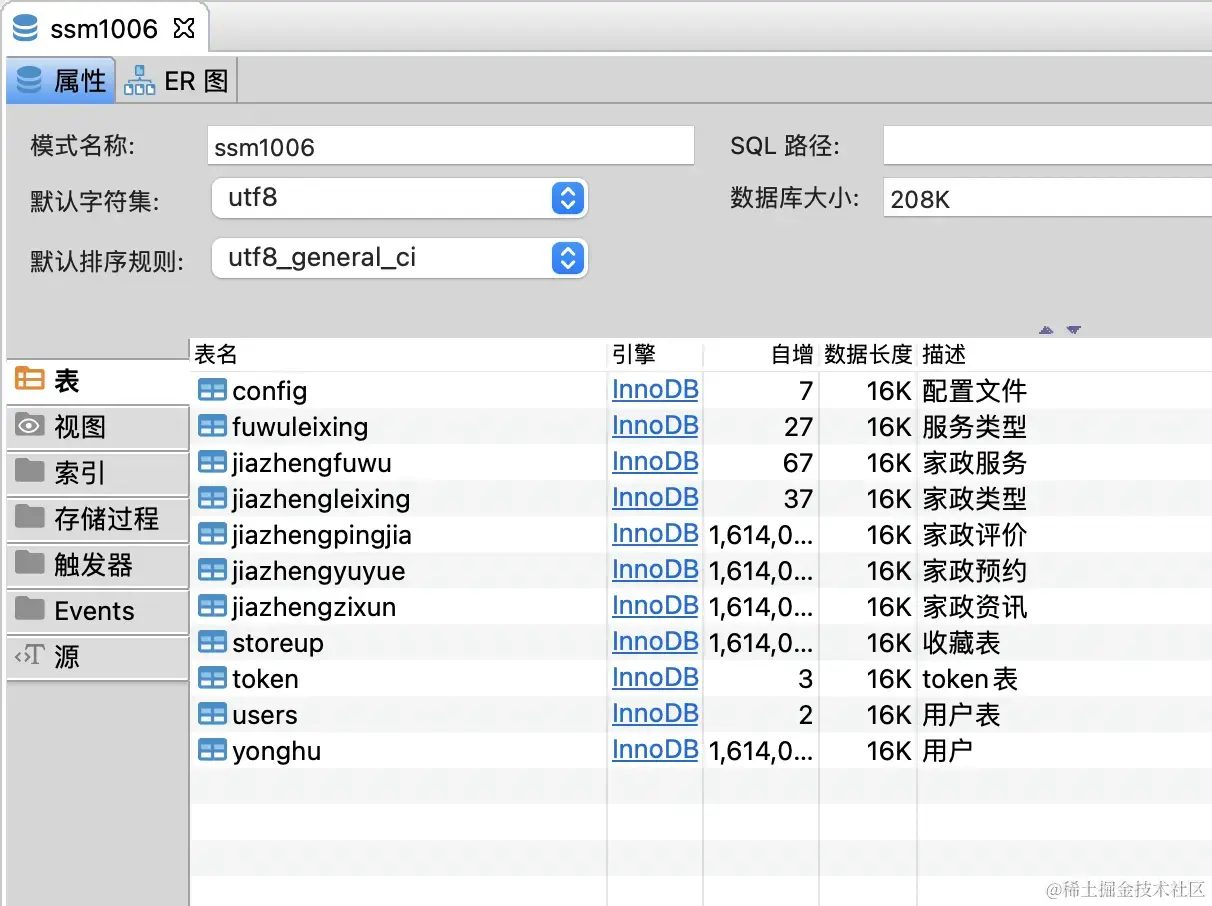Select the jiazhengpingjia table name
The image size is (1212, 906).
point(322,536)
